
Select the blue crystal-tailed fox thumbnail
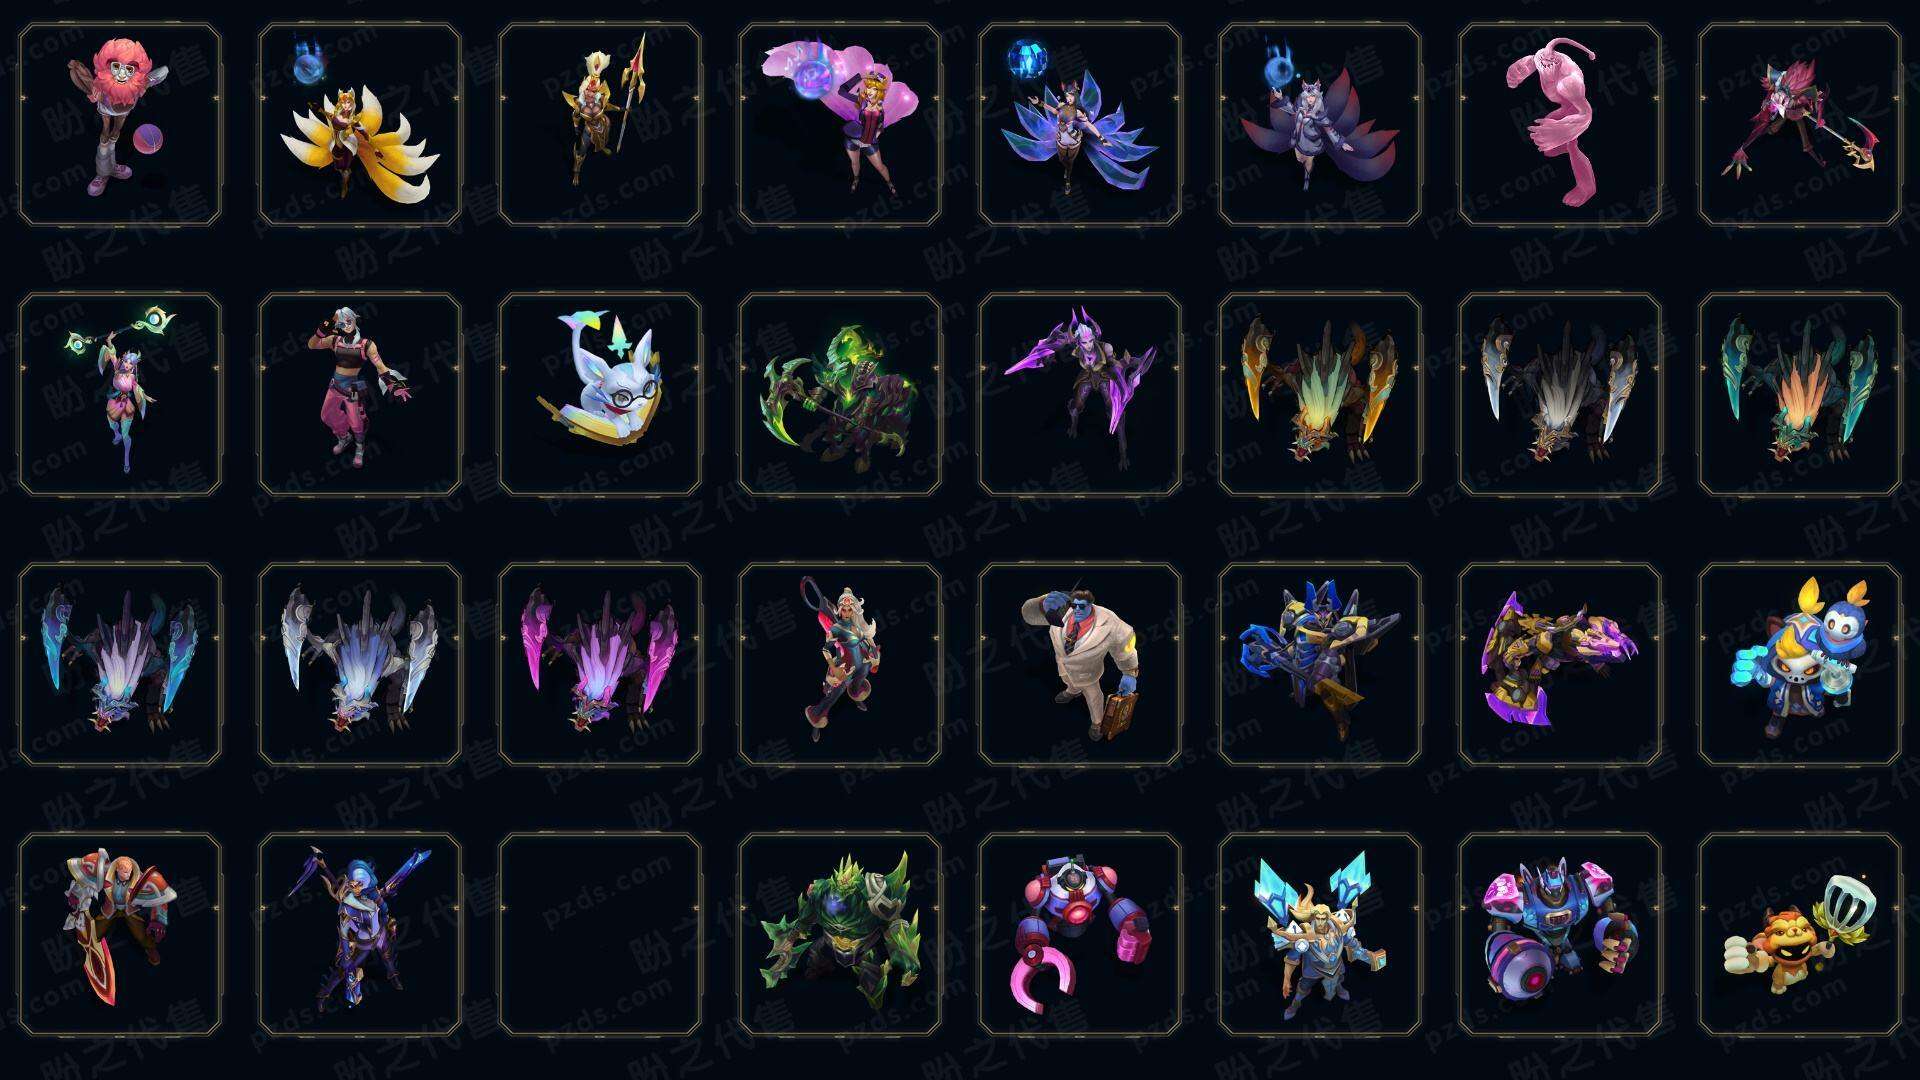[1080, 125]
